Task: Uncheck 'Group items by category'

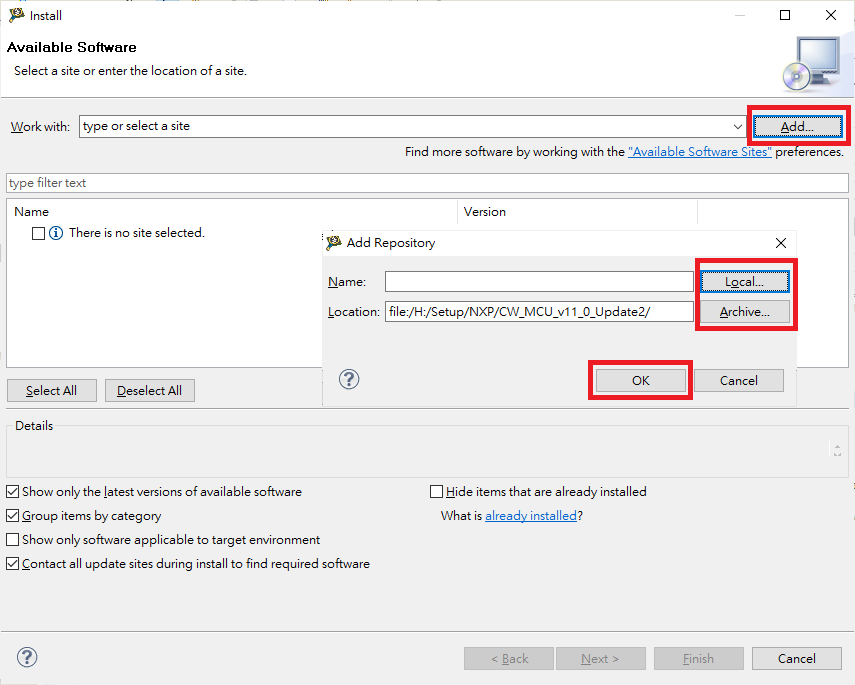Action: [12, 516]
